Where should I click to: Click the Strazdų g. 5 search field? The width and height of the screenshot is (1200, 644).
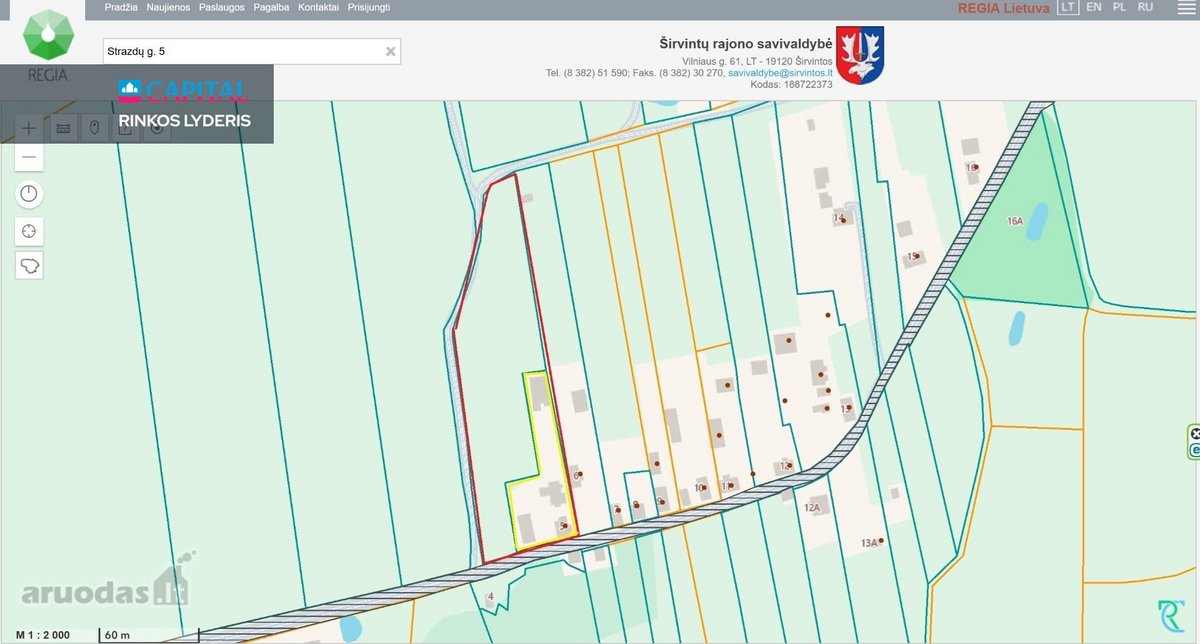(x=252, y=51)
